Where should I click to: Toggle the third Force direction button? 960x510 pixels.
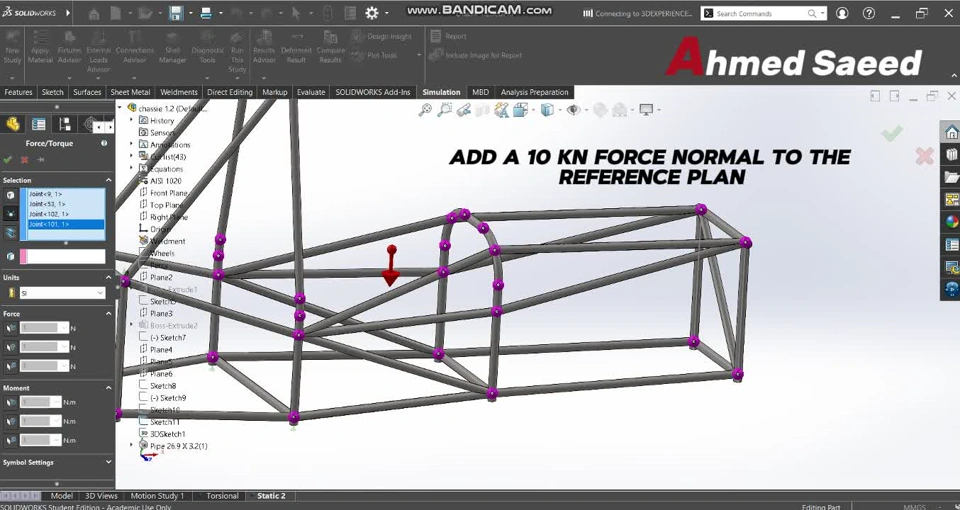10,366
